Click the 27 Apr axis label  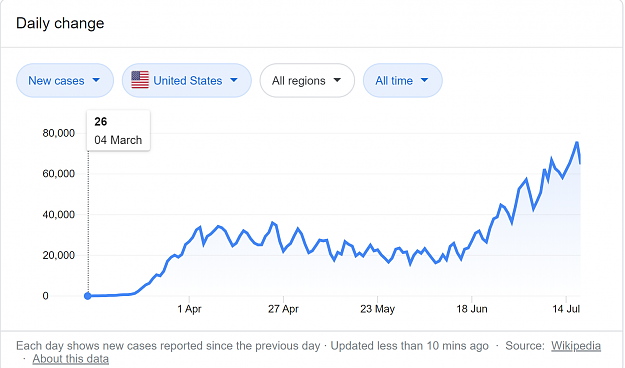283,309
